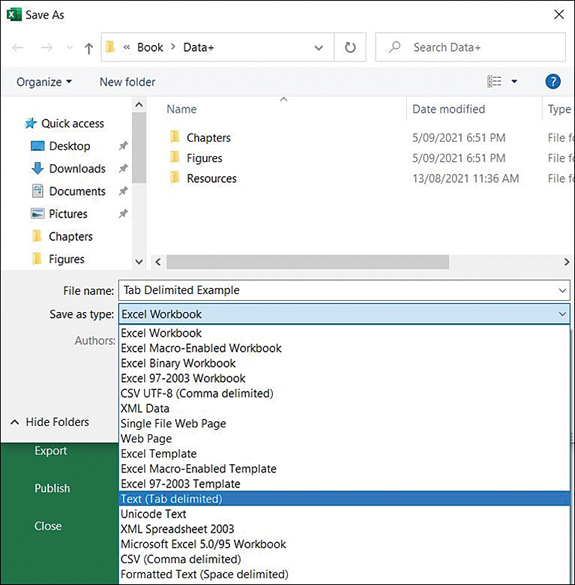Open Documents in the navigation pane
This screenshot has width=575, height=585.
[69, 191]
